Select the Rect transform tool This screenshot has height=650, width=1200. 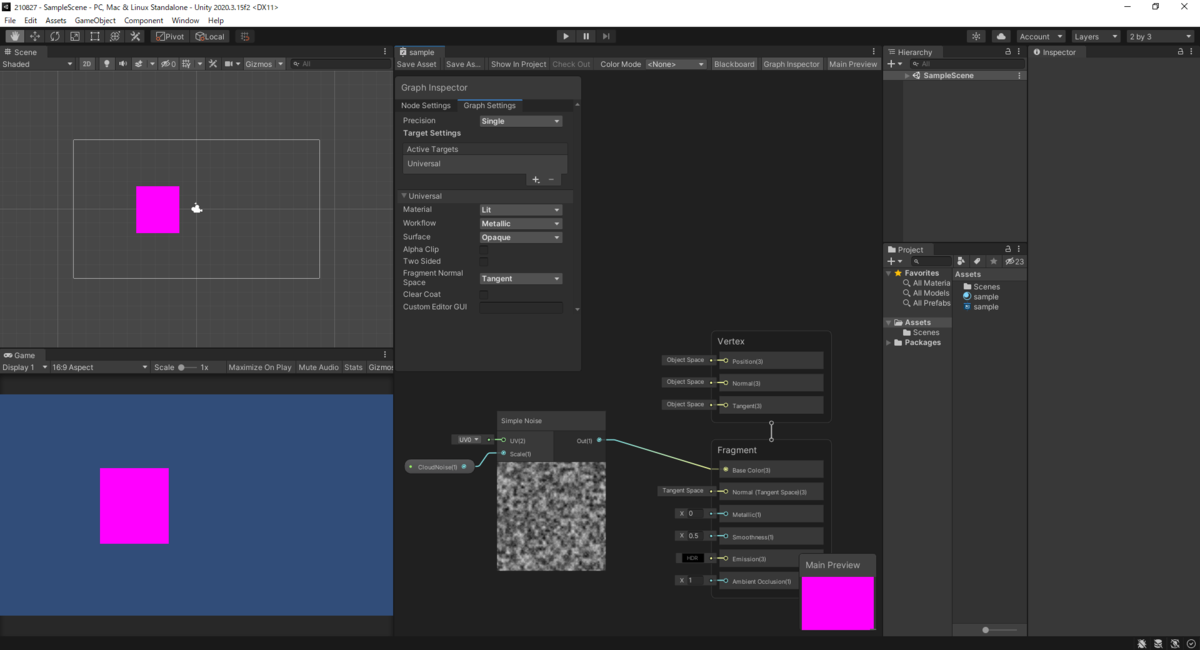95,36
